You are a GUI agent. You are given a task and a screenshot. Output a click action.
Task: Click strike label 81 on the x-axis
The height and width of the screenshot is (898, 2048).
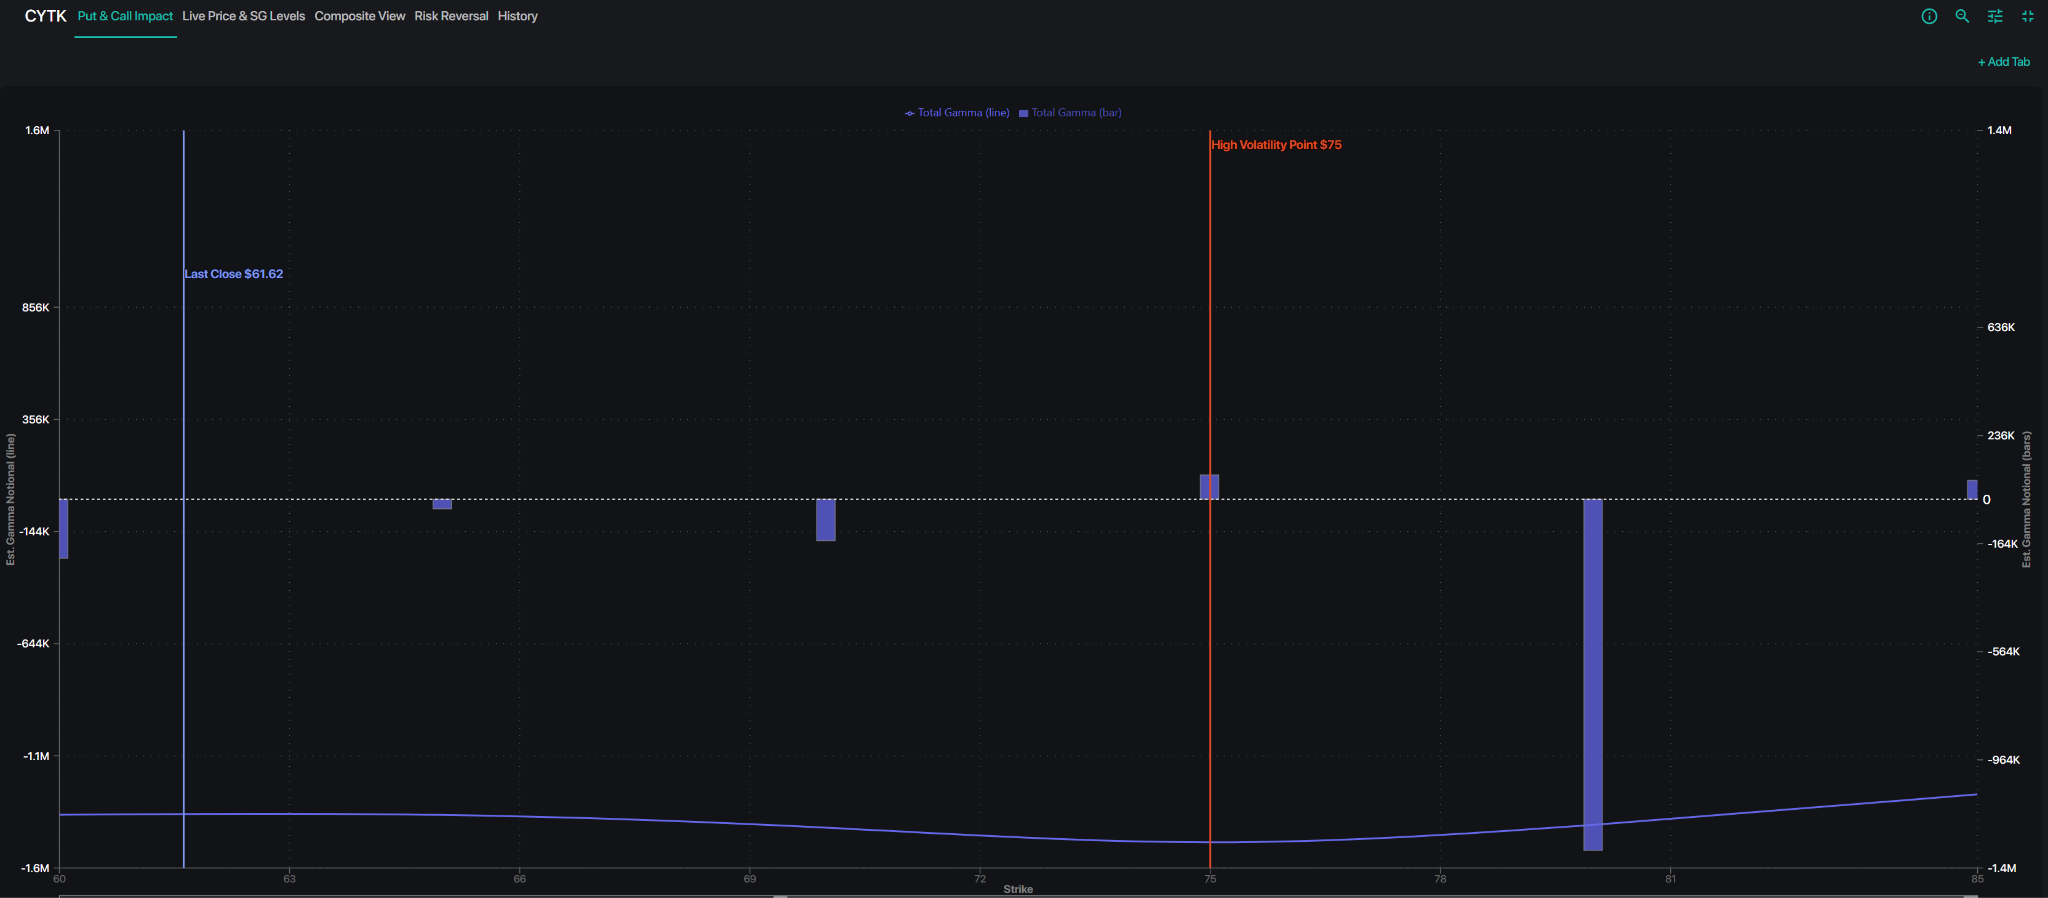1670,879
